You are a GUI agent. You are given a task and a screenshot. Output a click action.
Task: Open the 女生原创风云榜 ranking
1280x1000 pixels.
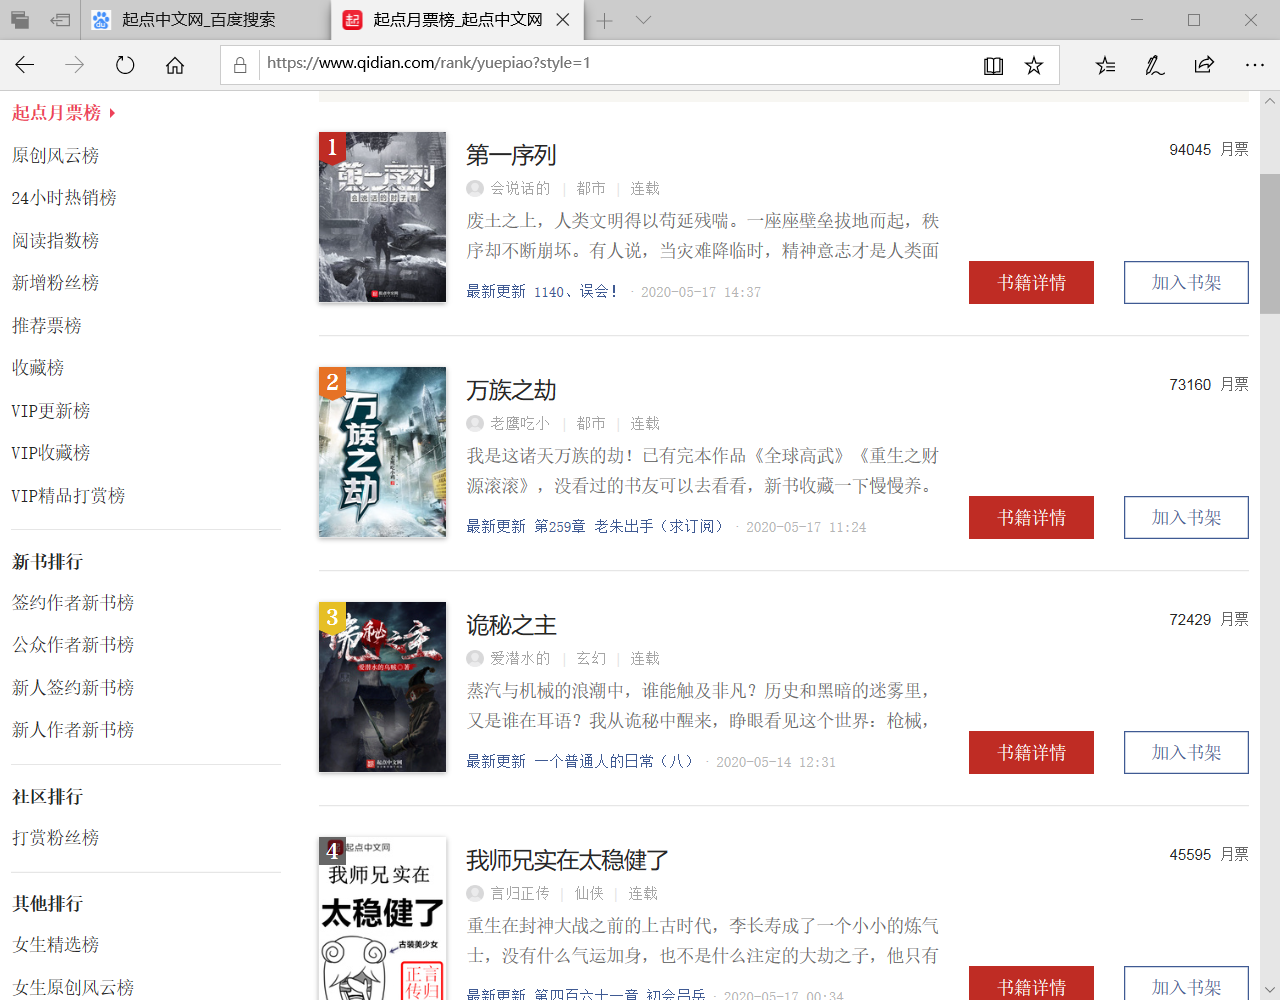click(x=73, y=988)
